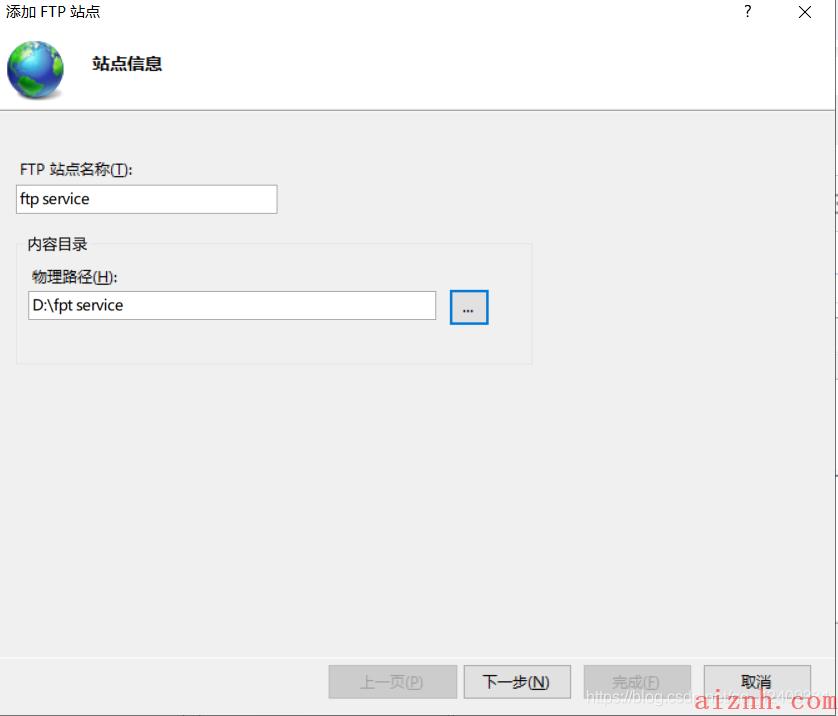
Task: Focus the FTP 站点名称 input field
Action: [x=146, y=199]
